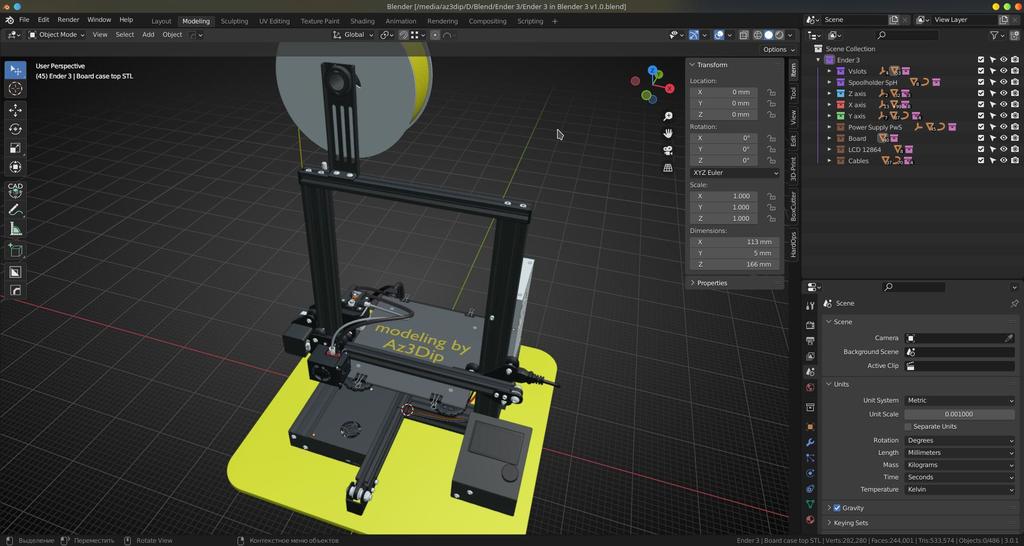Viewport: 1024px width, 546px height.
Task: Open the Modifiers wrench properties tab
Action: click(810, 442)
